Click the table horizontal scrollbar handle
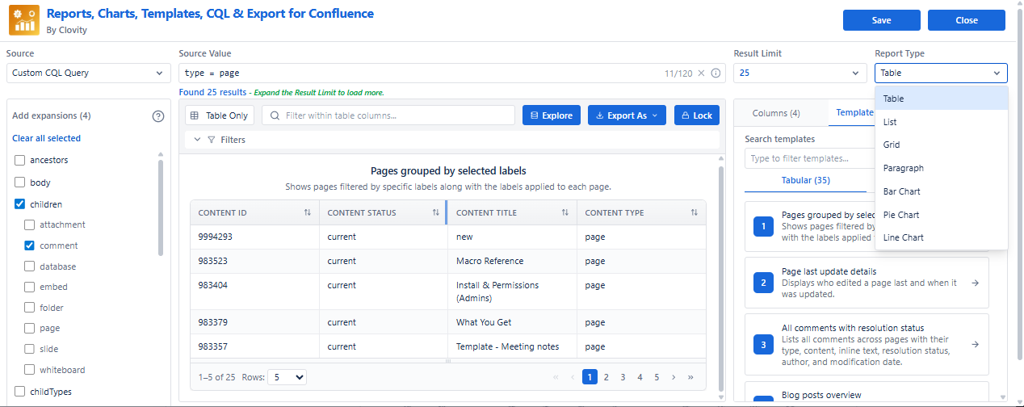Screen dimensions: 1024x407 tap(448, 361)
